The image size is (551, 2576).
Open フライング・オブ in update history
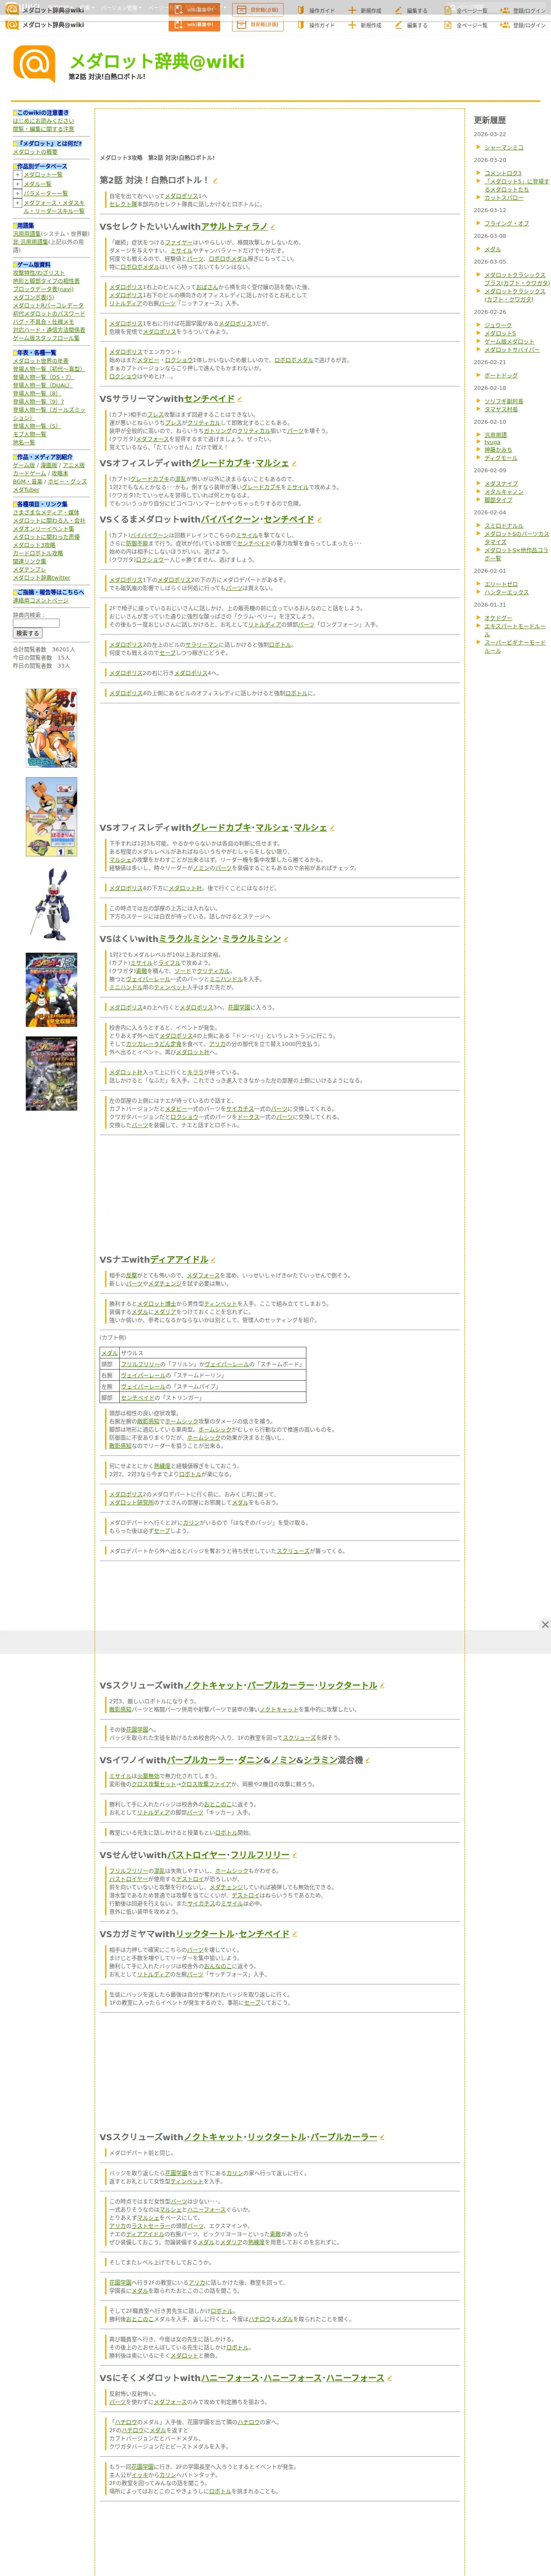coord(507,224)
